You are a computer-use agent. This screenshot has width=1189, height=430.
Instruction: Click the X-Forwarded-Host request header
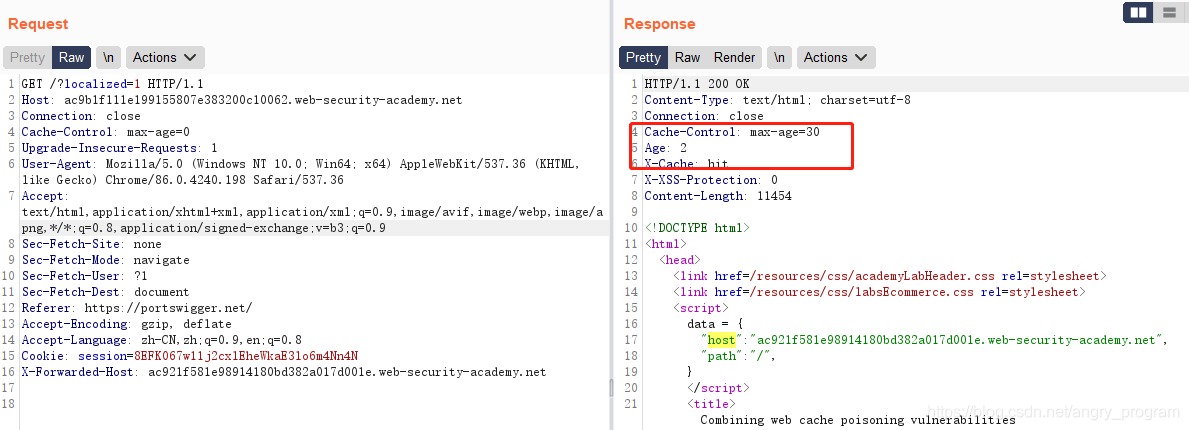click(x=284, y=372)
